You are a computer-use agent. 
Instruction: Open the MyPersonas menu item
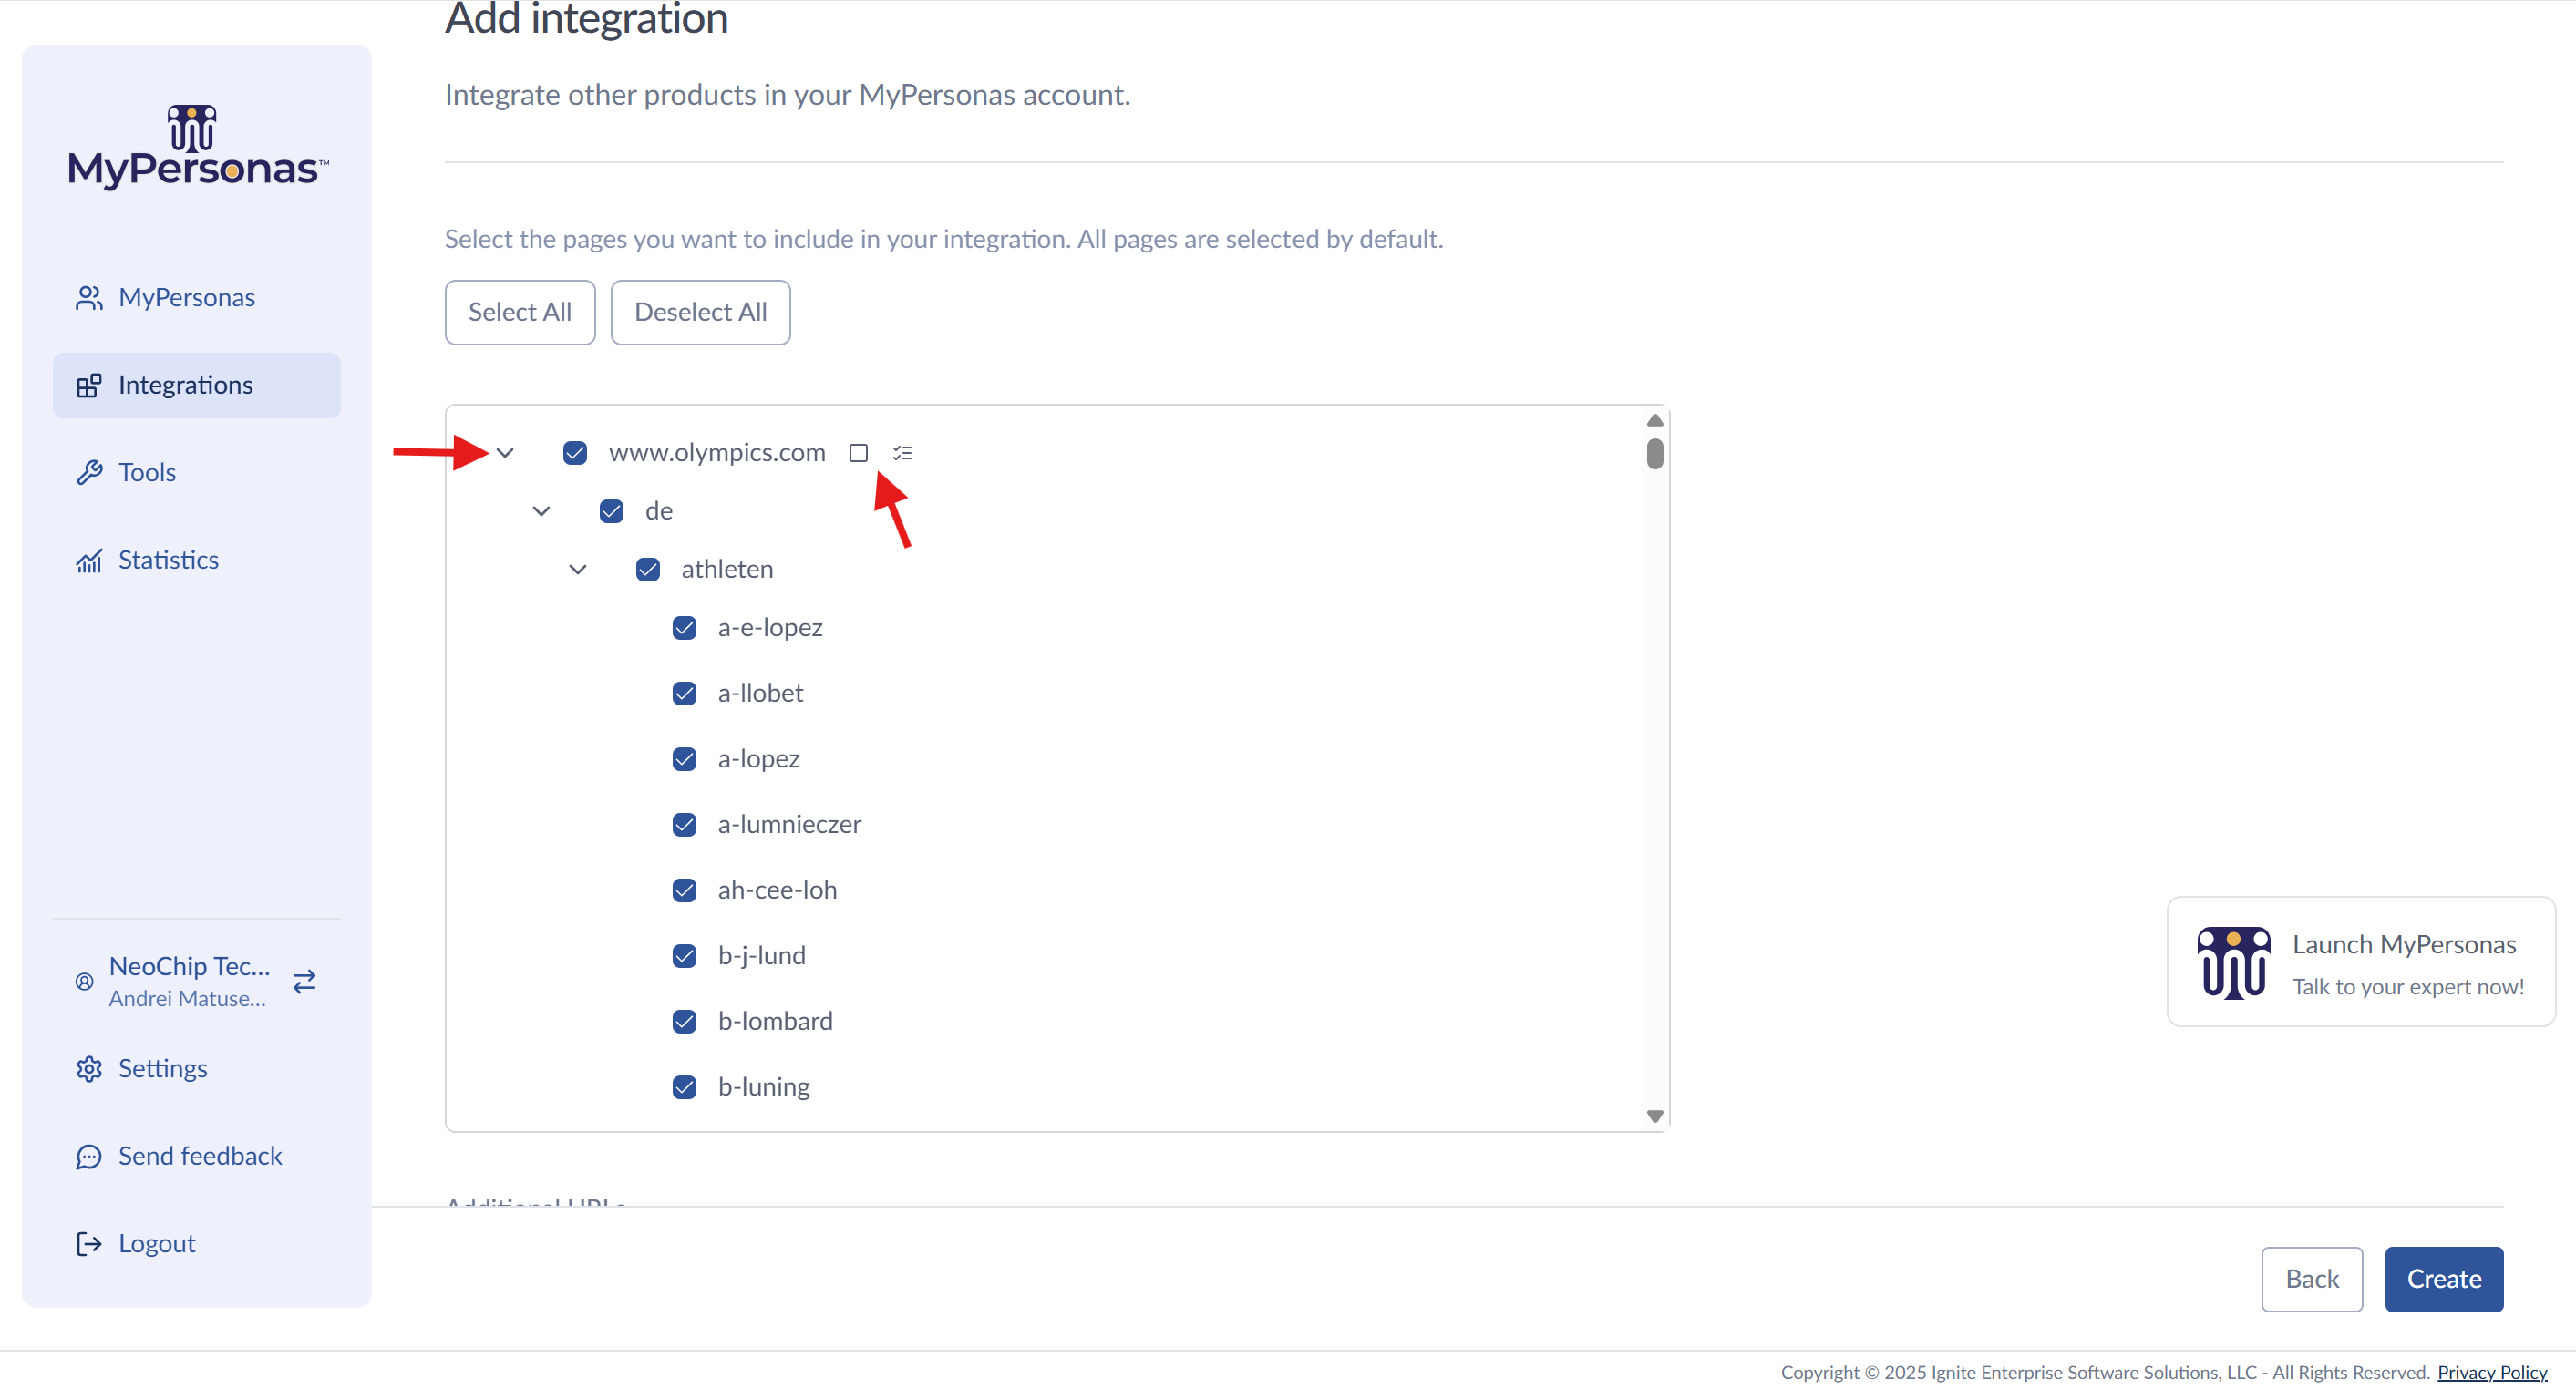point(197,298)
